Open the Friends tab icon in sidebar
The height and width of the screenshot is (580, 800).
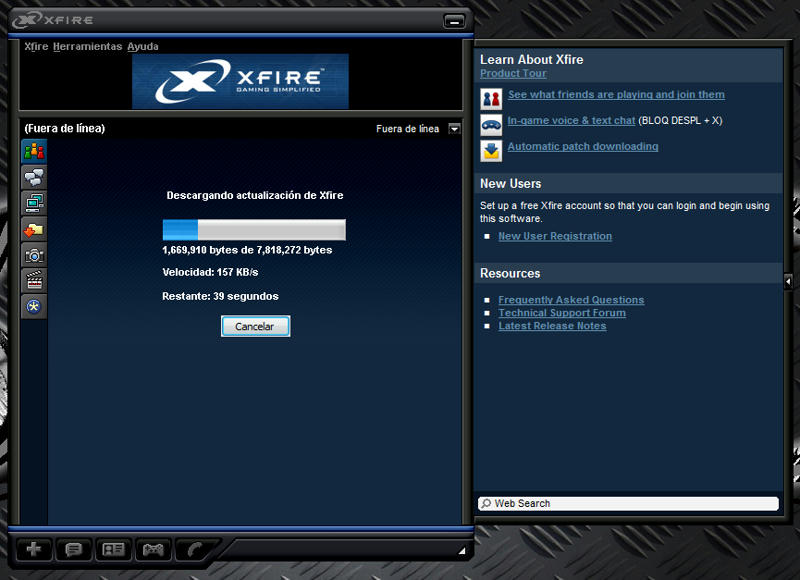pos(34,151)
